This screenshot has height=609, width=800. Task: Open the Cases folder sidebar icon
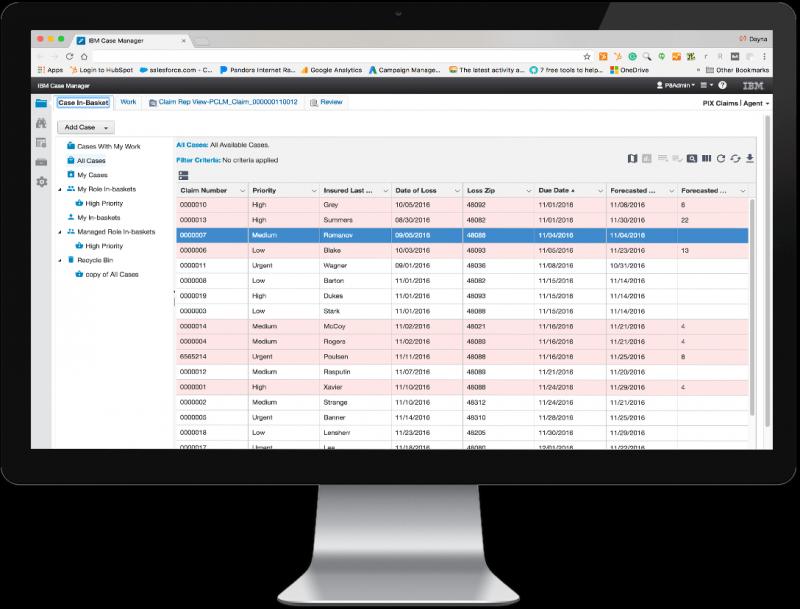point(41,104)
